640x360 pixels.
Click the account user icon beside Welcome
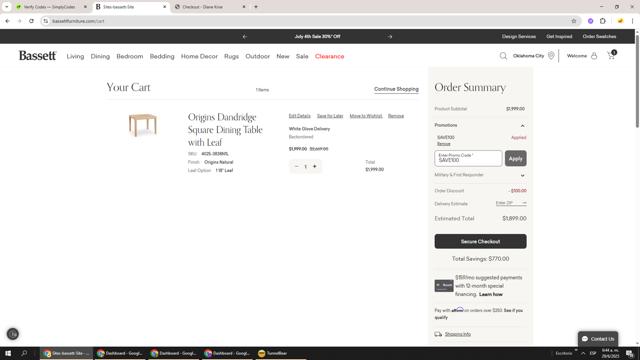[594, 56]
